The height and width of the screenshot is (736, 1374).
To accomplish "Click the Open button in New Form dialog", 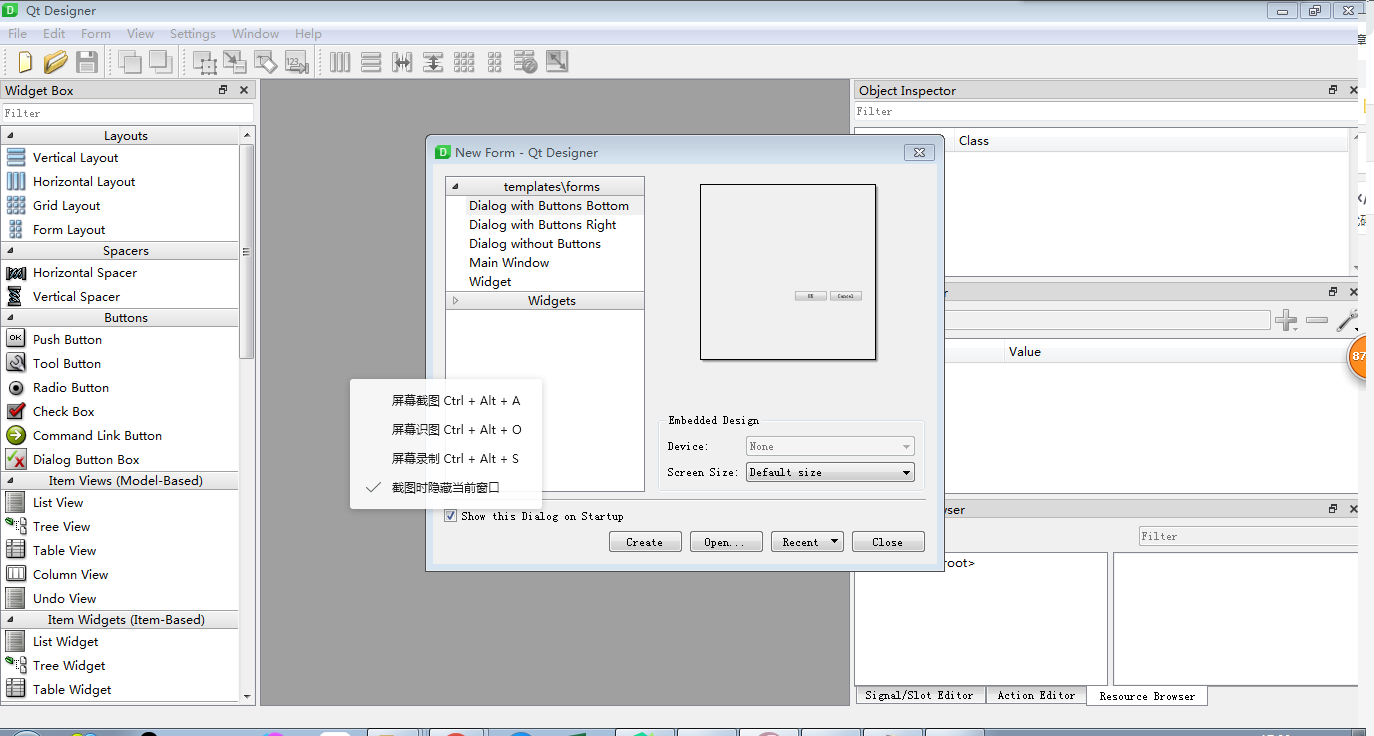I will click(x=726, y=541).
